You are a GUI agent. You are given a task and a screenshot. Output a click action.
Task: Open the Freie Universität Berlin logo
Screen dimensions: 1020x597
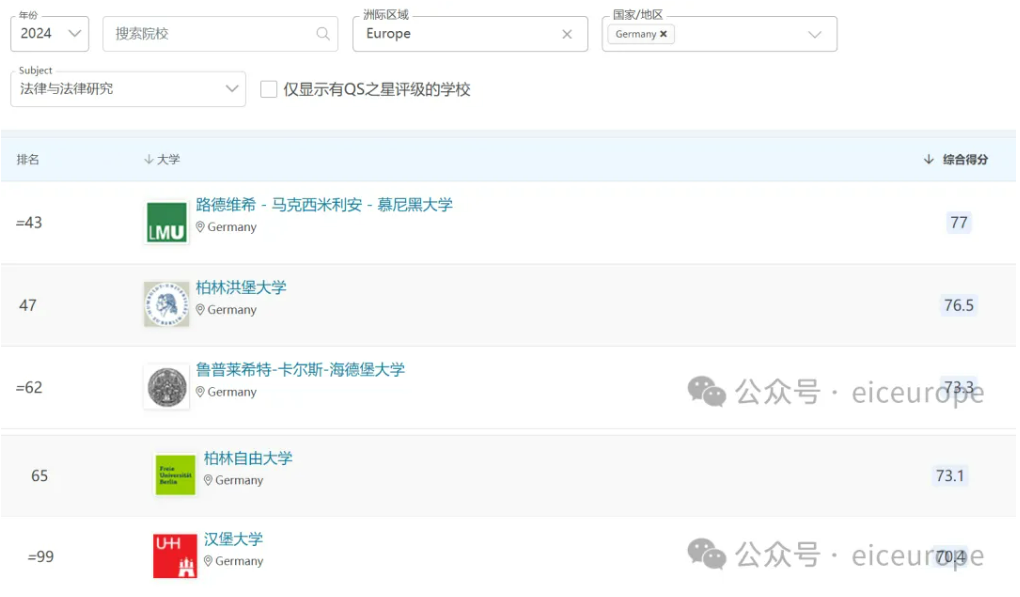coord(175,475)
